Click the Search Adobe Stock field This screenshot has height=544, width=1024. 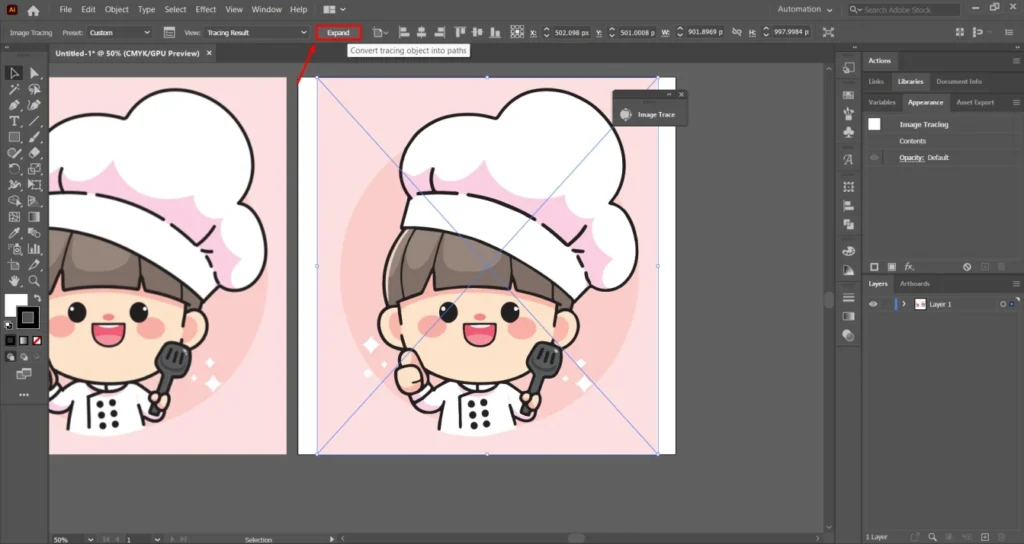pos(904,10)
